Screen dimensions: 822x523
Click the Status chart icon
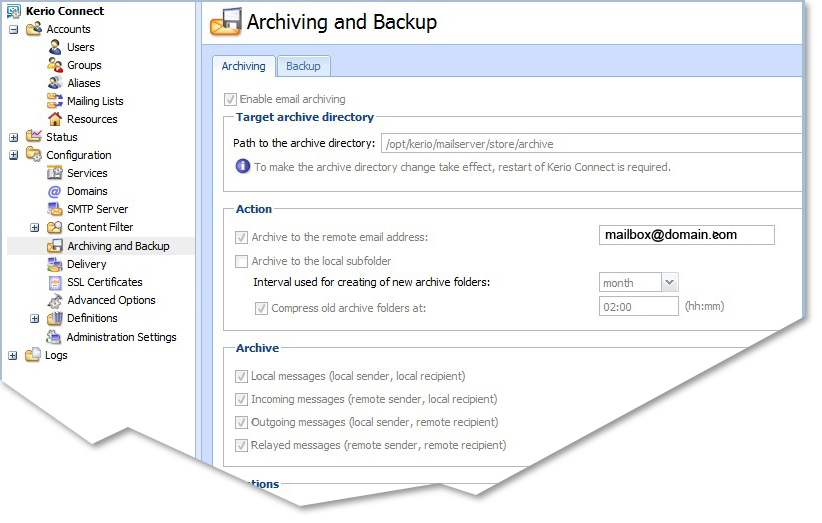click(x=34, y=136)
